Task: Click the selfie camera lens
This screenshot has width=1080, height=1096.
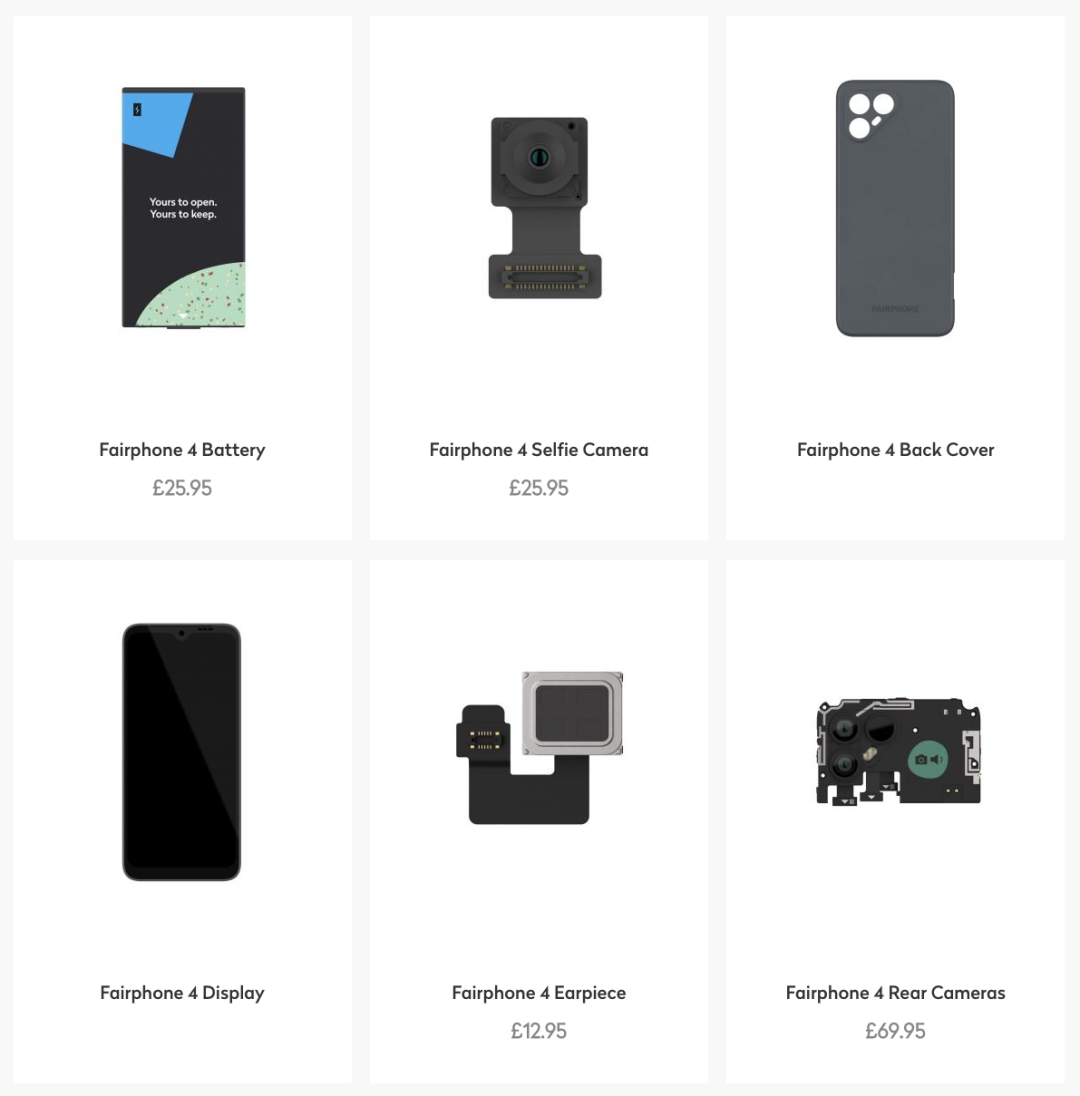Action: click(538, 157)
